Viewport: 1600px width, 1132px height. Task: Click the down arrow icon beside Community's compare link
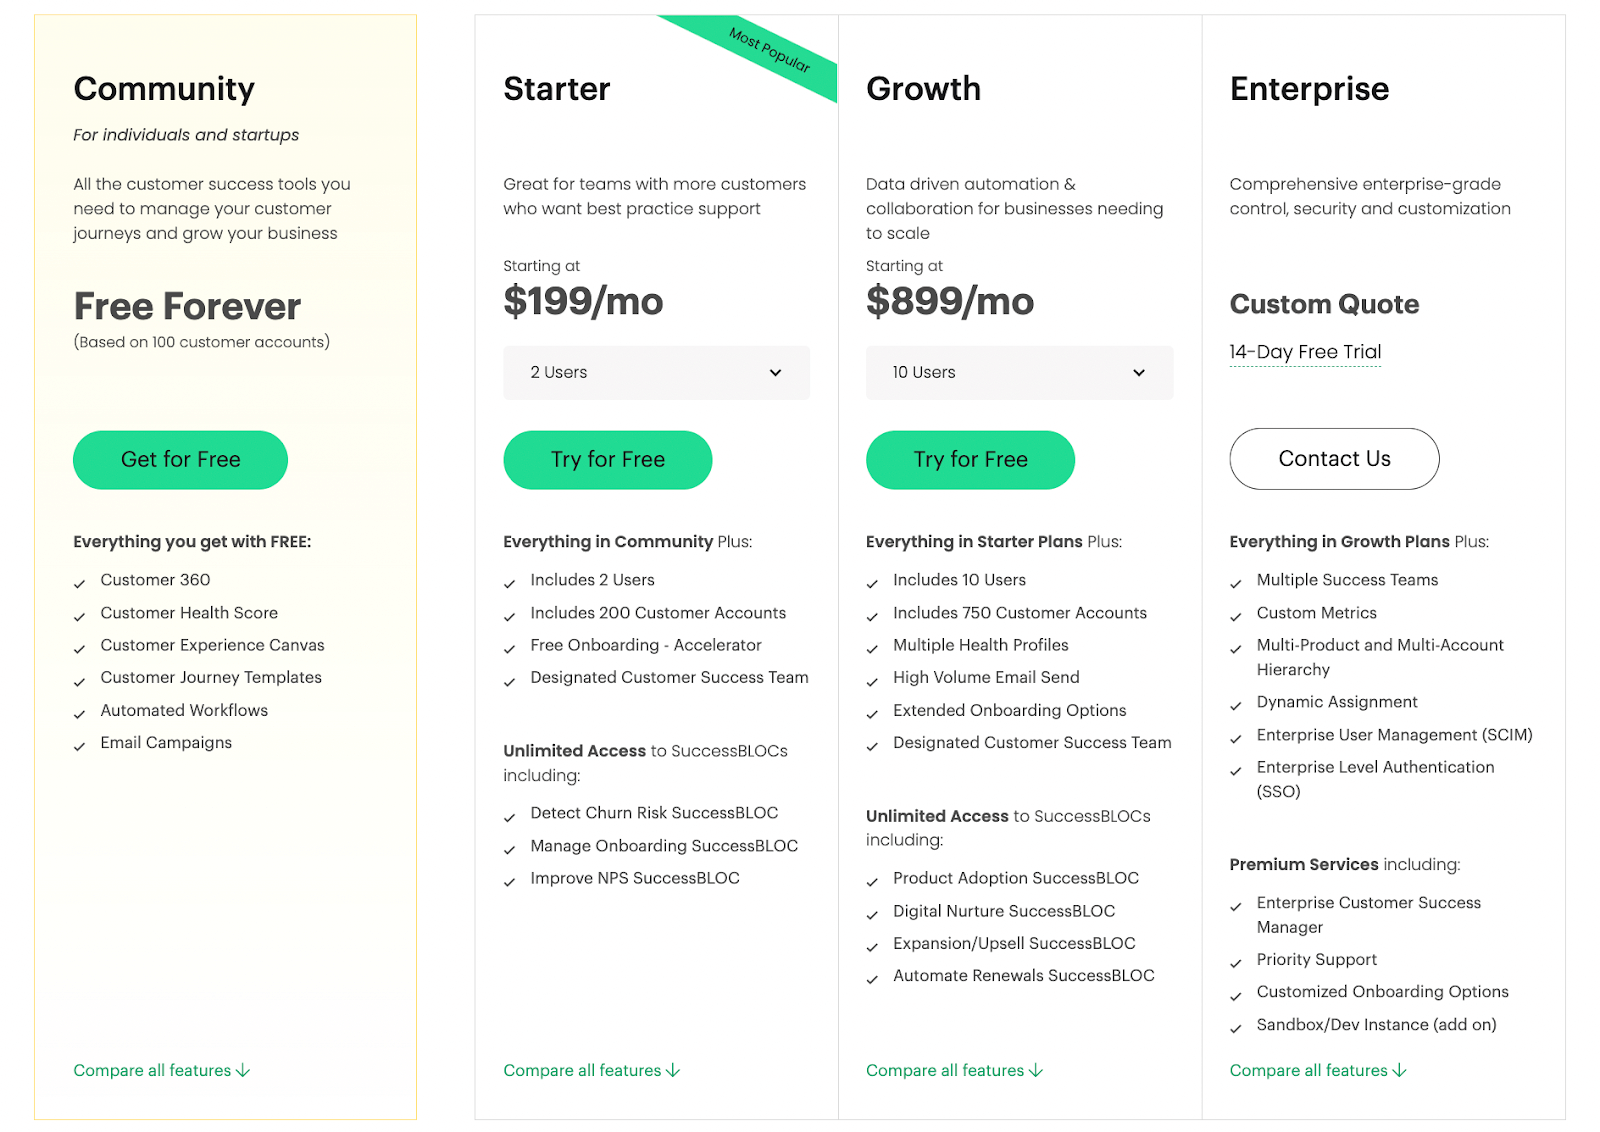pyautogui.click(x=243, y=1070)
